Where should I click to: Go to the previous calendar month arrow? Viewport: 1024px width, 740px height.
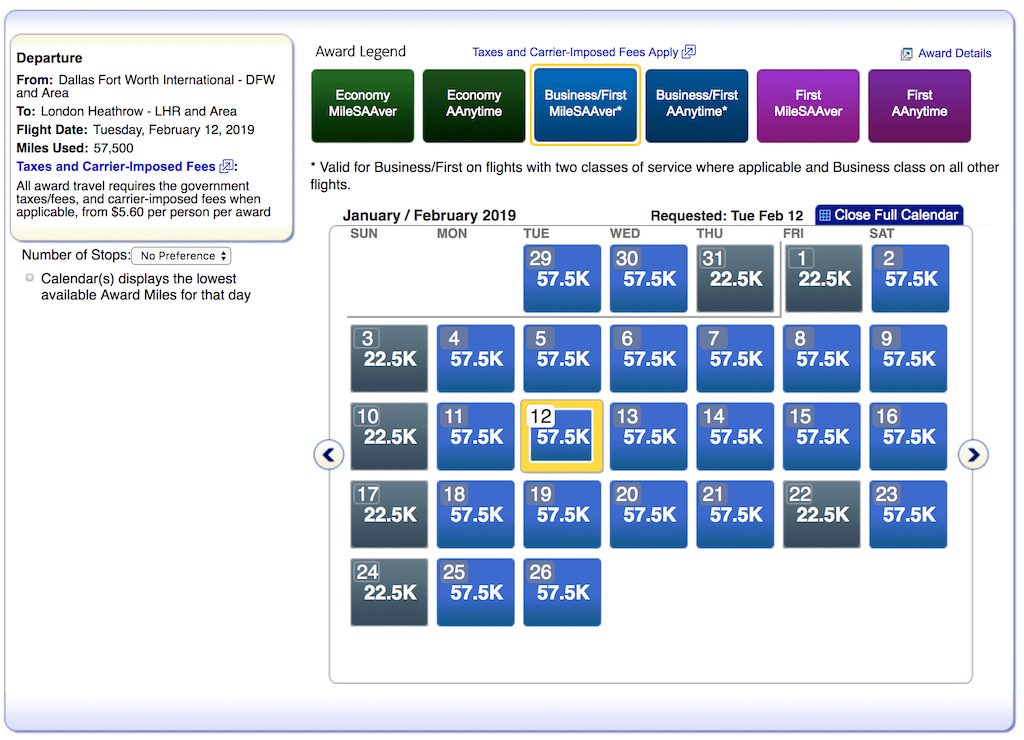click(328, 455)
